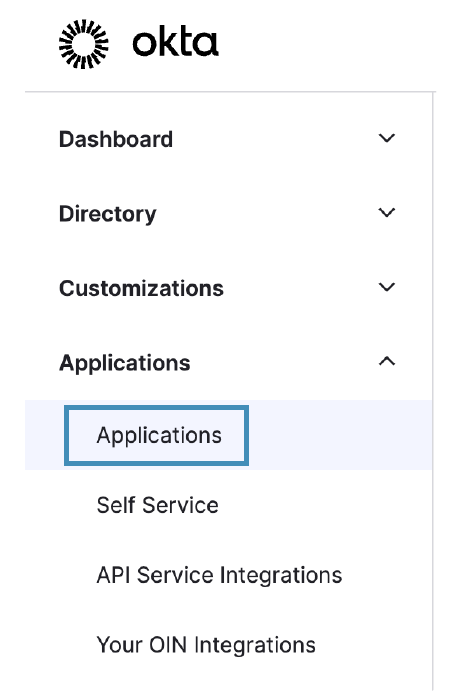This screenshot has height=697, width=455.
Task: Expand the Customizations chevron arrow
Action: click(x=387, y=287)
